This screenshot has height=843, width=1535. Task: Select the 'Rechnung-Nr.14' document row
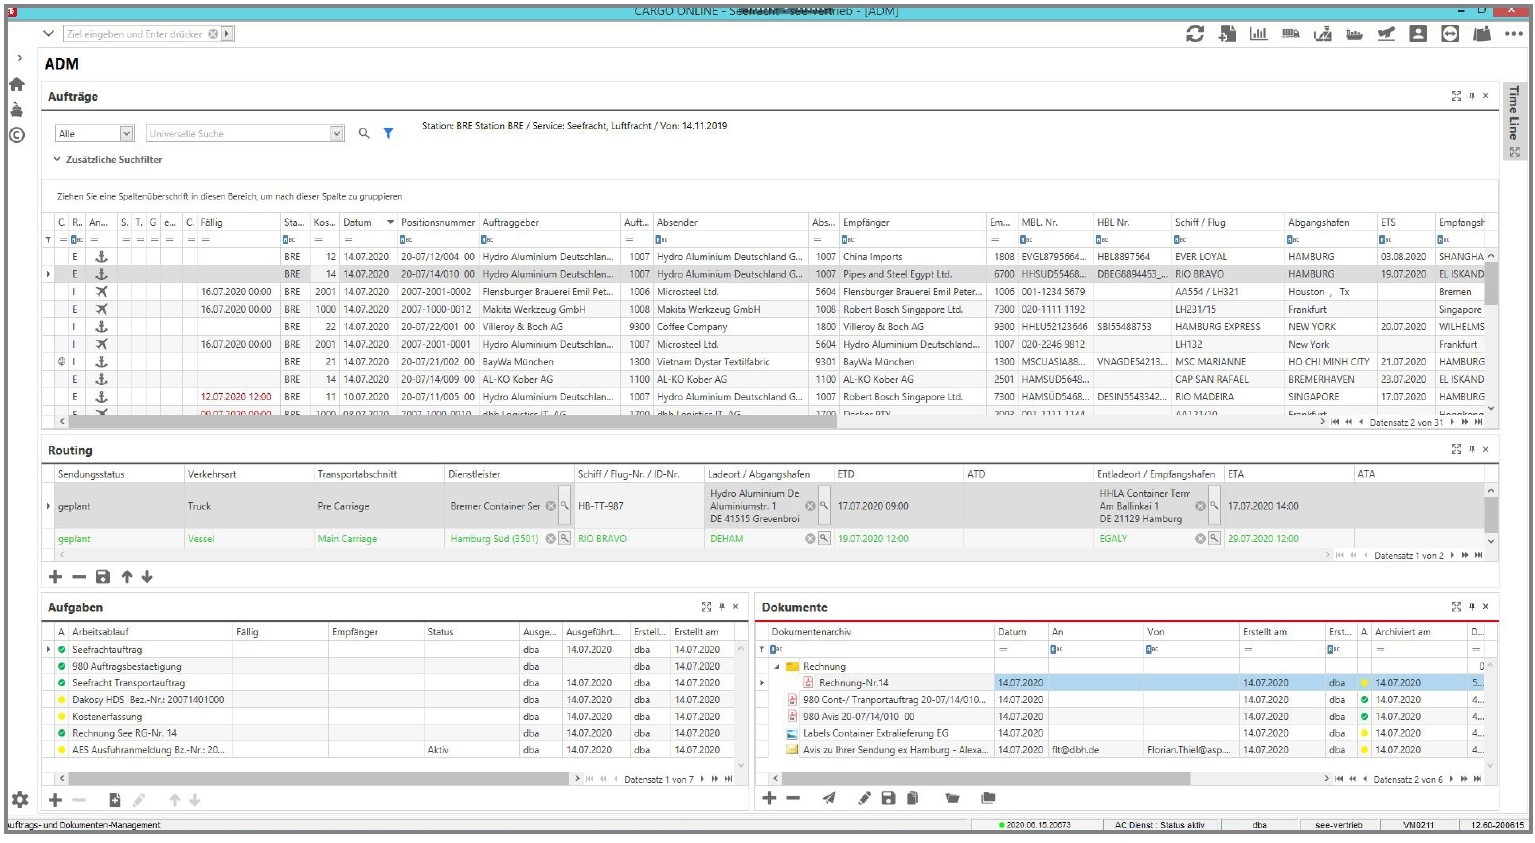tap(853, 683)
